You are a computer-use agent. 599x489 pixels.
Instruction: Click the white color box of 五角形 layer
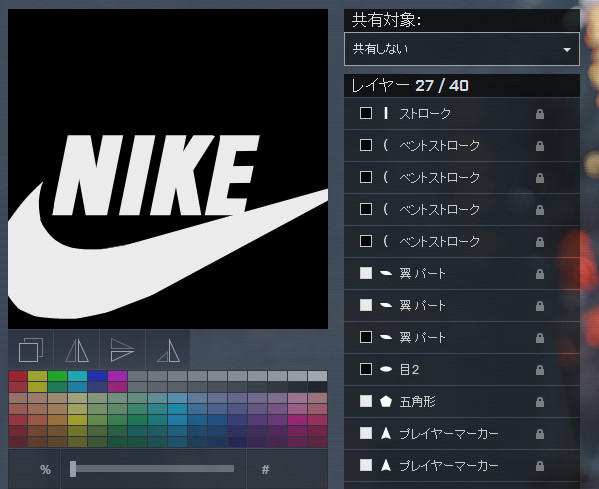(366, 401)
